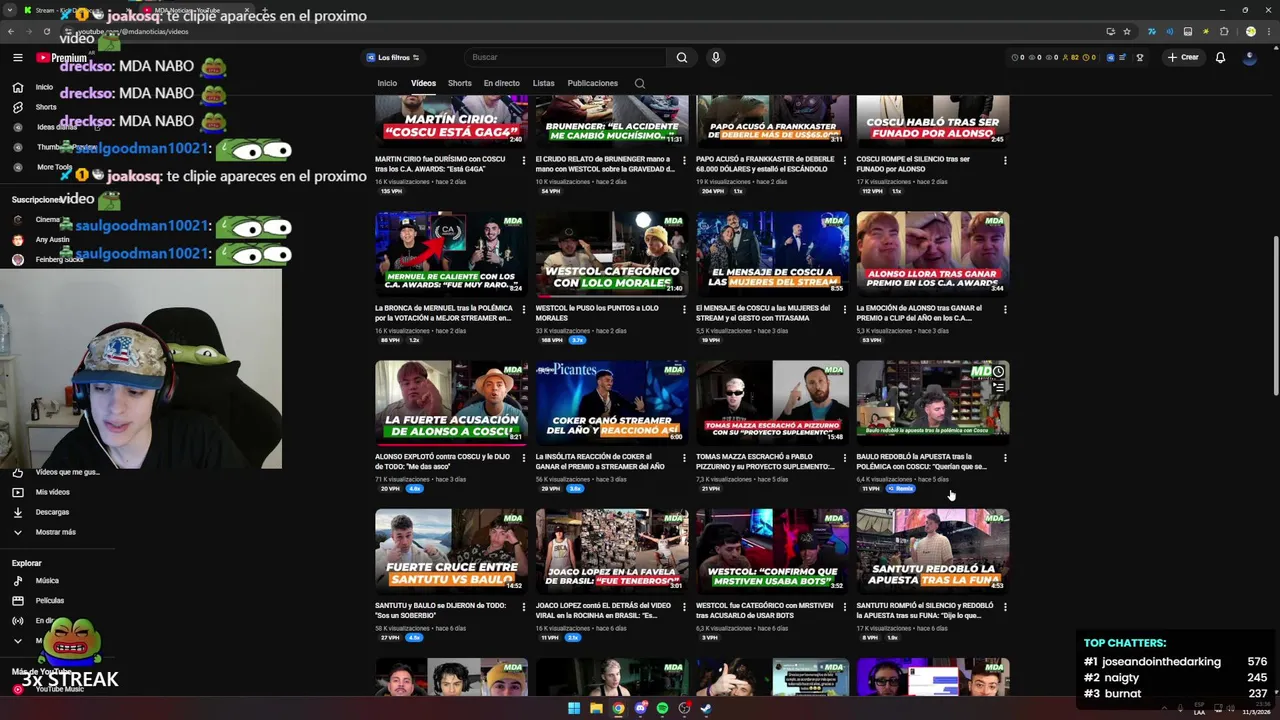Open the account avatar menu

pyautogui.click(x=1249, y=58)
